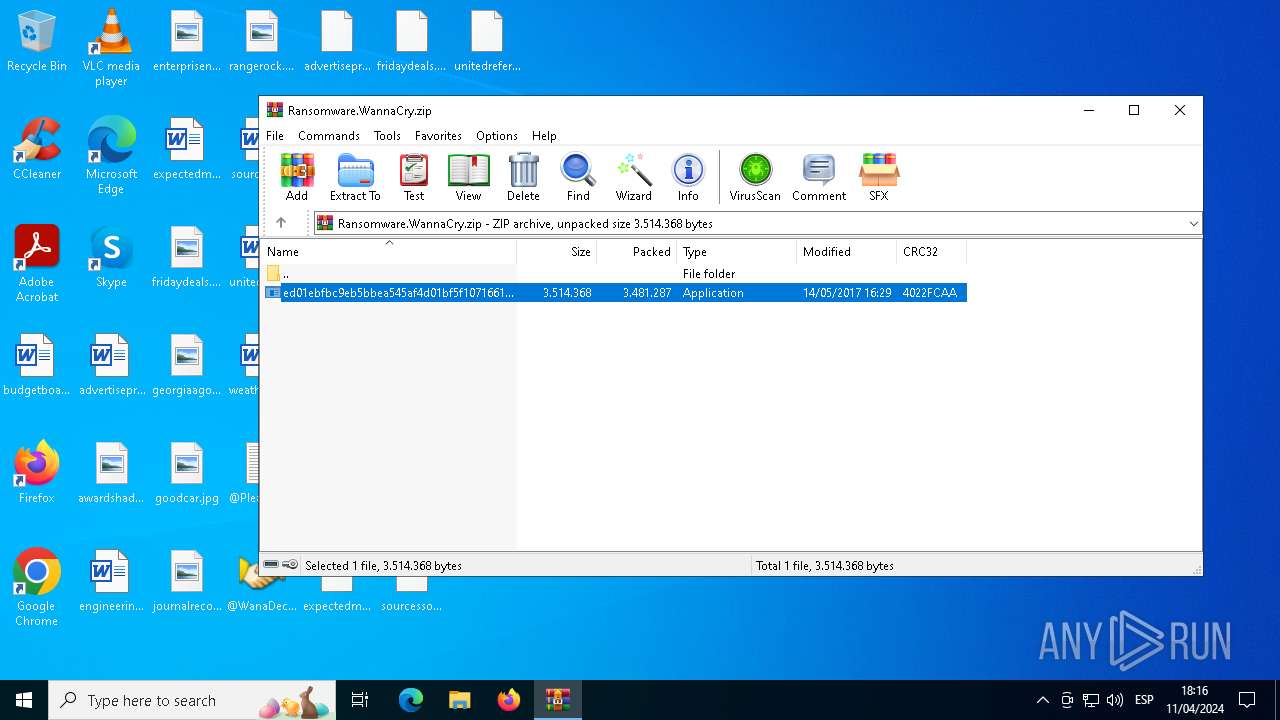Click the drive icon in status bar
Image resolution: width=1280 pixels, height=720 pixels.
[x=271, y=565]
